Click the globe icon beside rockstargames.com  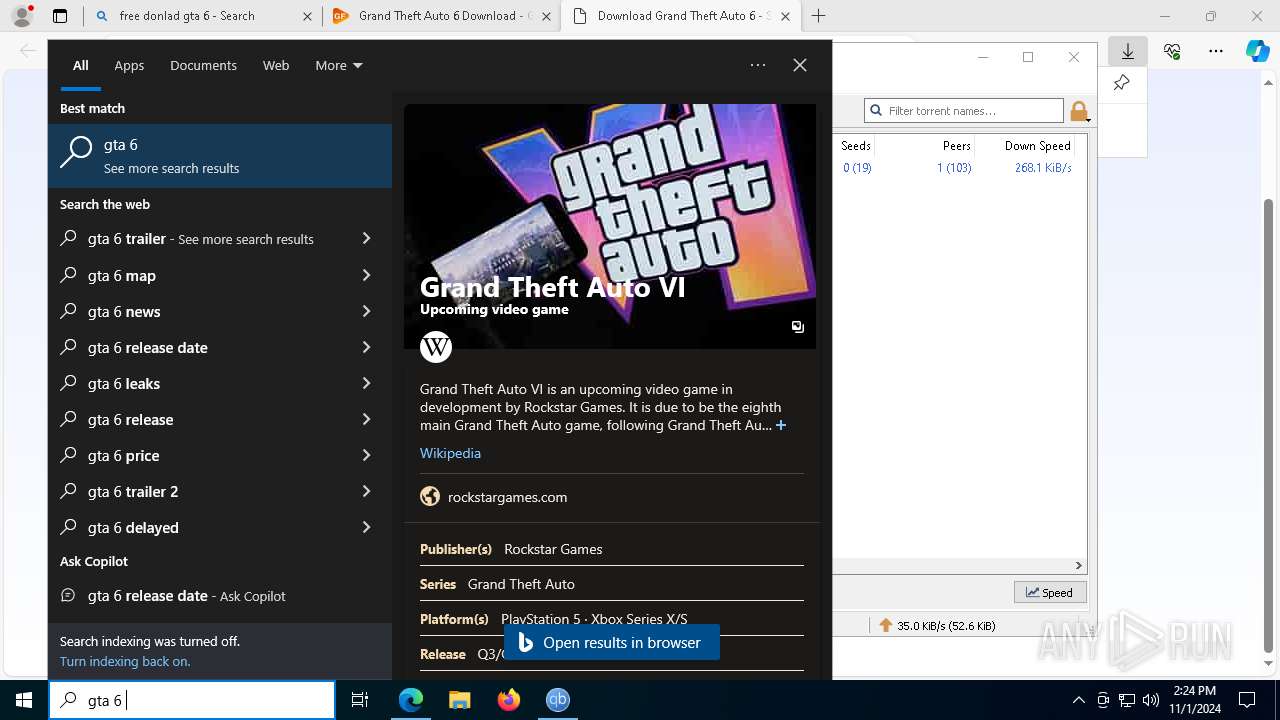tap(430, 497)
